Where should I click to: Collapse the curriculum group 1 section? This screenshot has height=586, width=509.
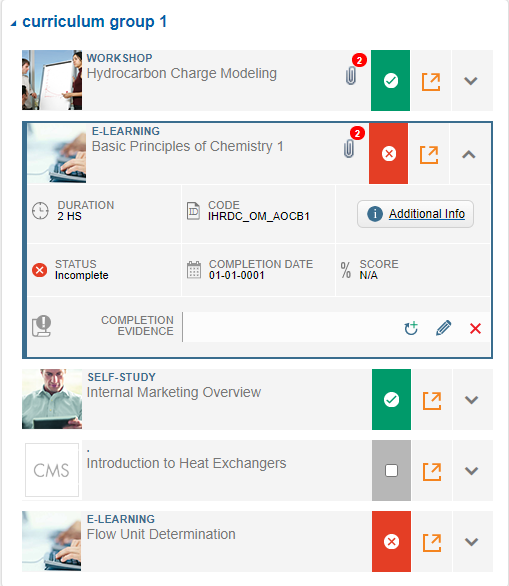pos(14,23)
